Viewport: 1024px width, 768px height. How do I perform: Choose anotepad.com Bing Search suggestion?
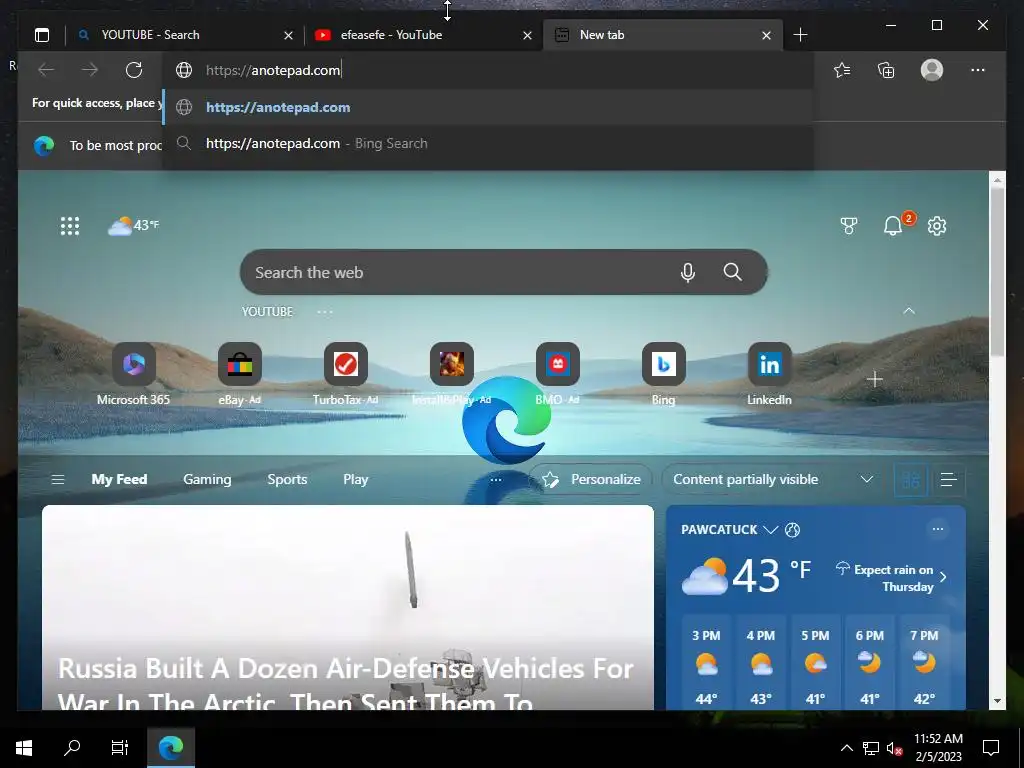487,143
